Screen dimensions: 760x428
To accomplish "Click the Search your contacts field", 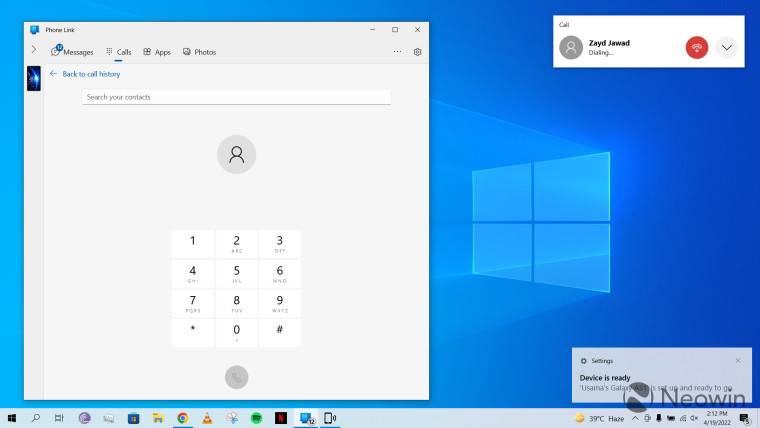I will [x=236, y=97].
